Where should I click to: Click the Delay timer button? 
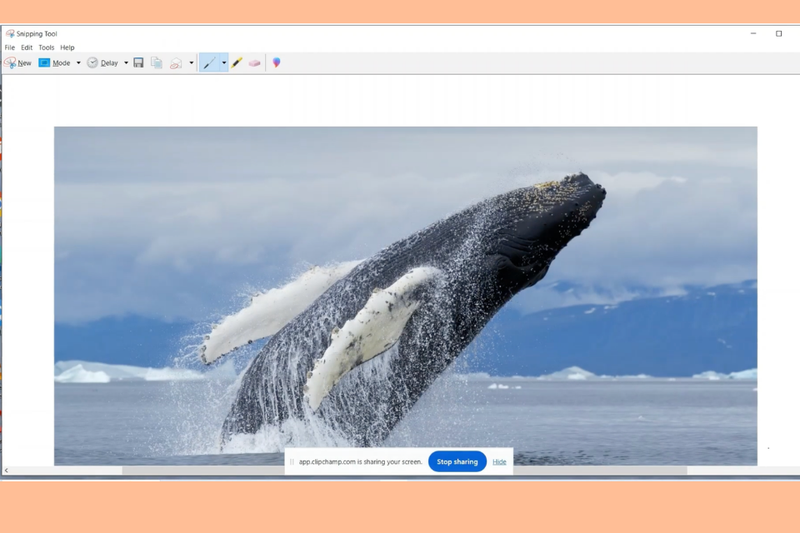click(x=103, y=63)
